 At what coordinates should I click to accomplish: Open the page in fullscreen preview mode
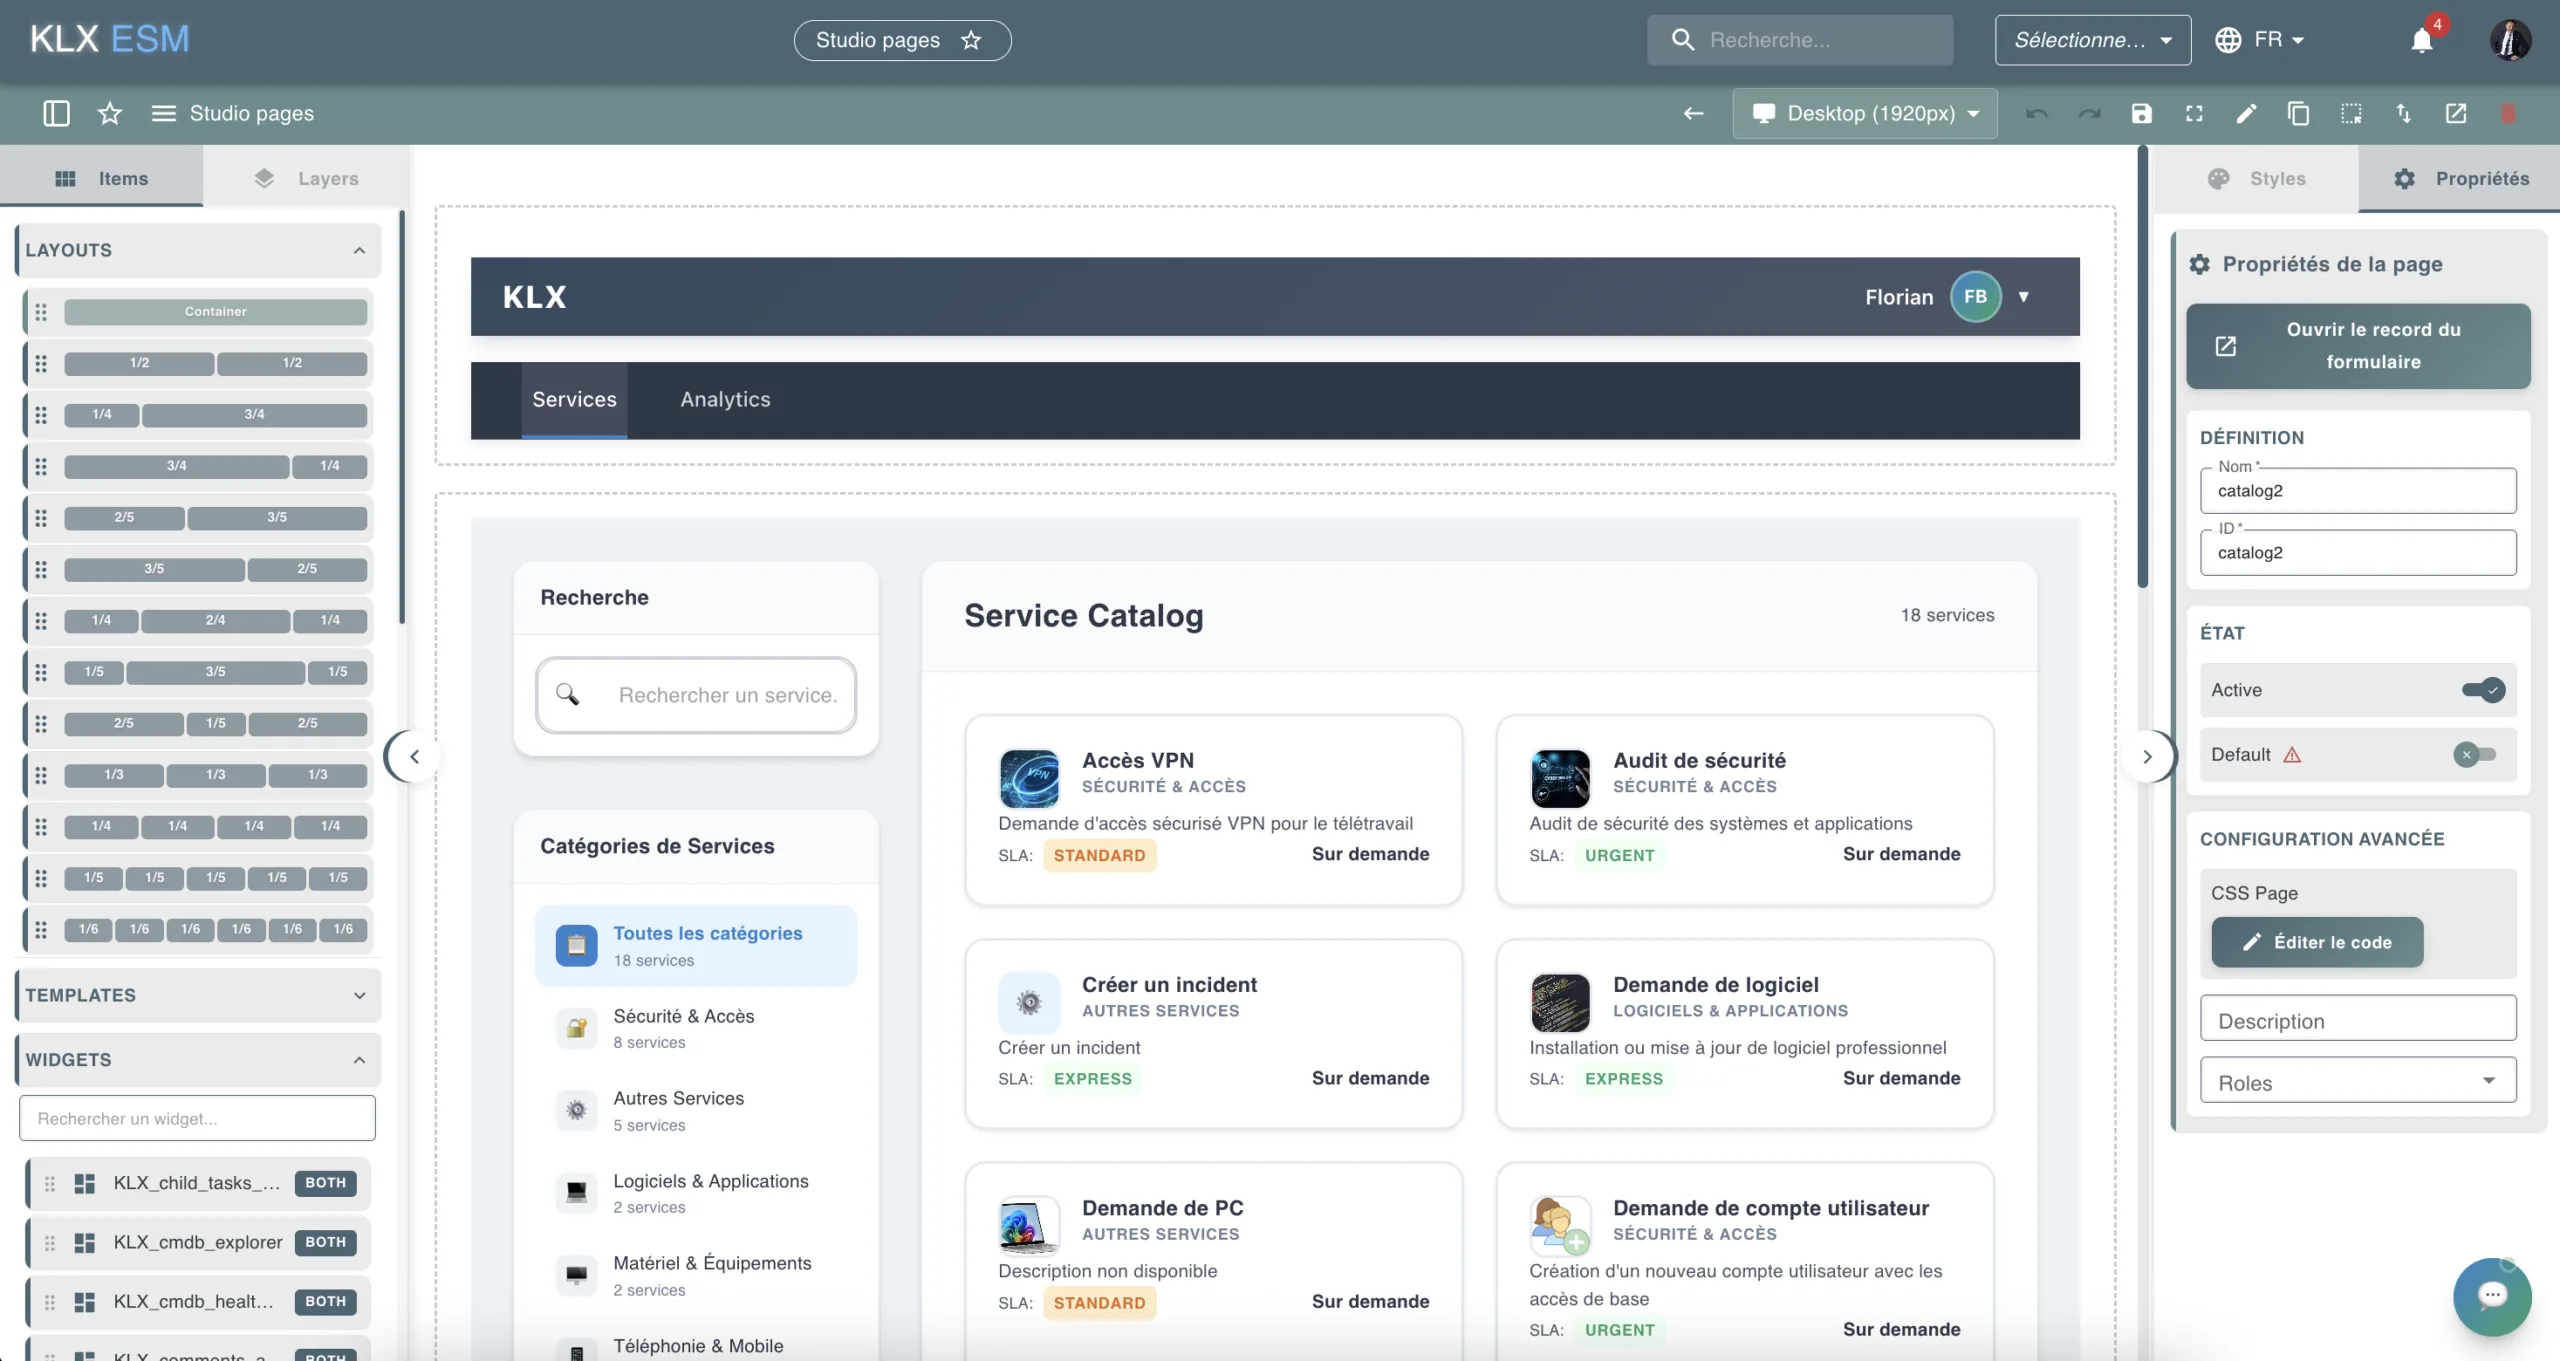coord(2194,113)
